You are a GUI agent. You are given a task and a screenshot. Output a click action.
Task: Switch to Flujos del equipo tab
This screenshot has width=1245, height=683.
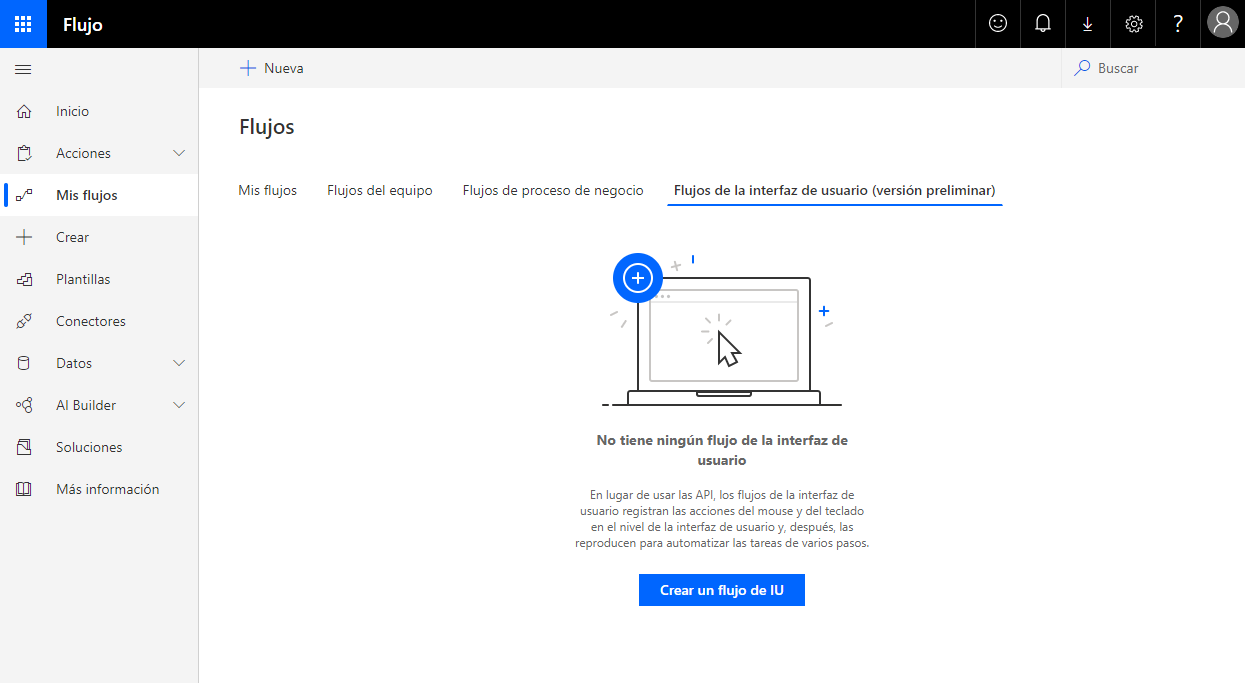click(x=380, y=190)
